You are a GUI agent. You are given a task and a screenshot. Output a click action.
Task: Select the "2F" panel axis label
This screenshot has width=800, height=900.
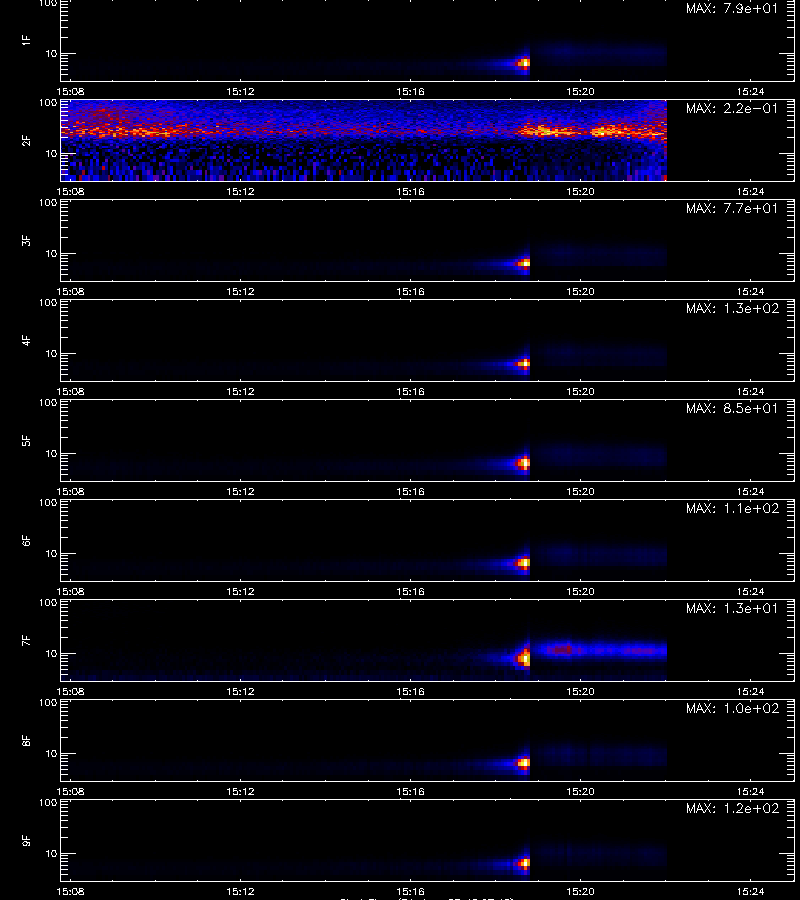26,141
